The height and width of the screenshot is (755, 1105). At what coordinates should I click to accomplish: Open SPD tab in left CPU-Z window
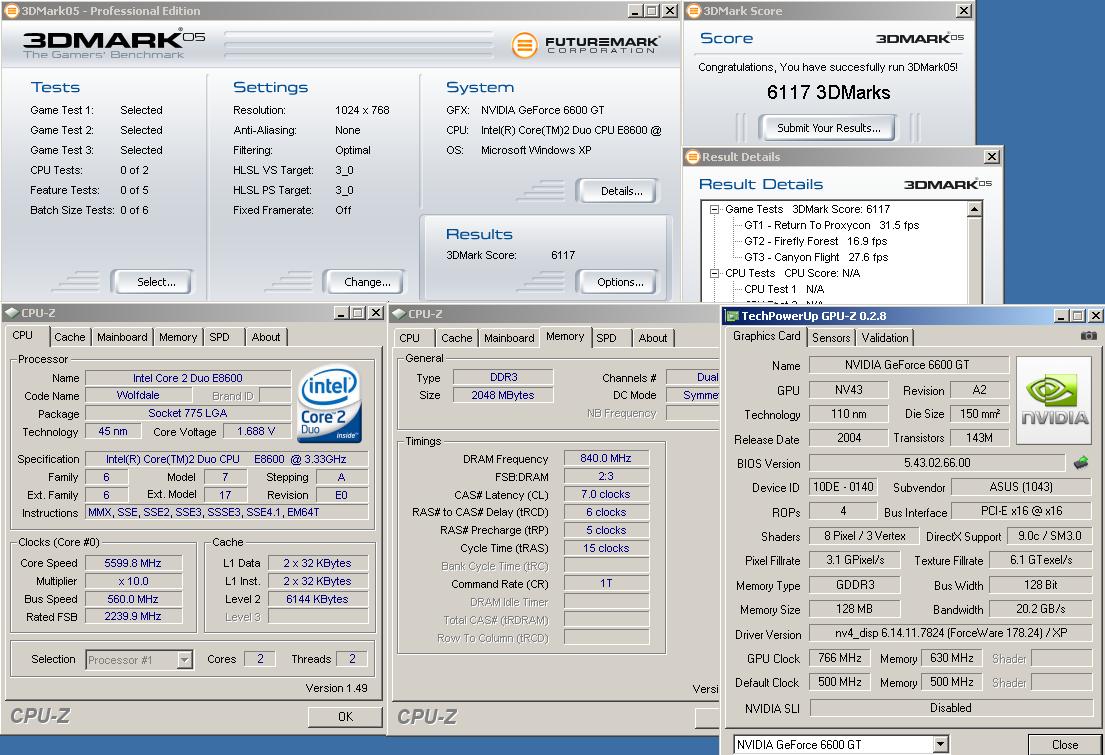pos(219,337)
